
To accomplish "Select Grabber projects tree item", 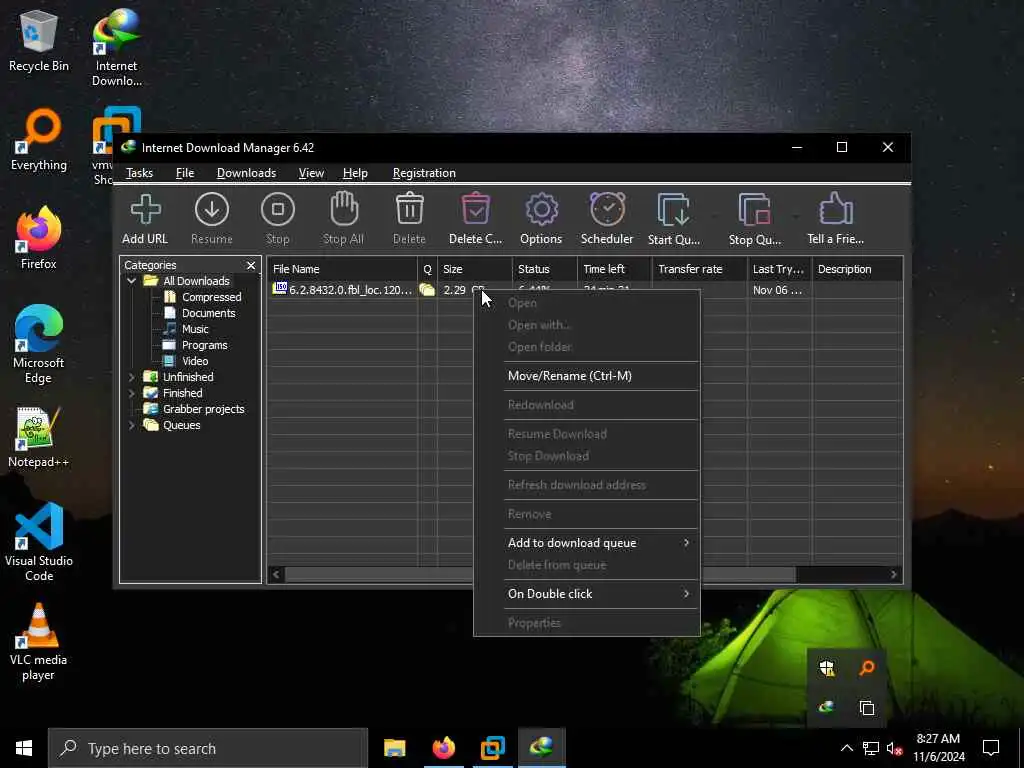I will pyautogui.click(x=203, y=409).
